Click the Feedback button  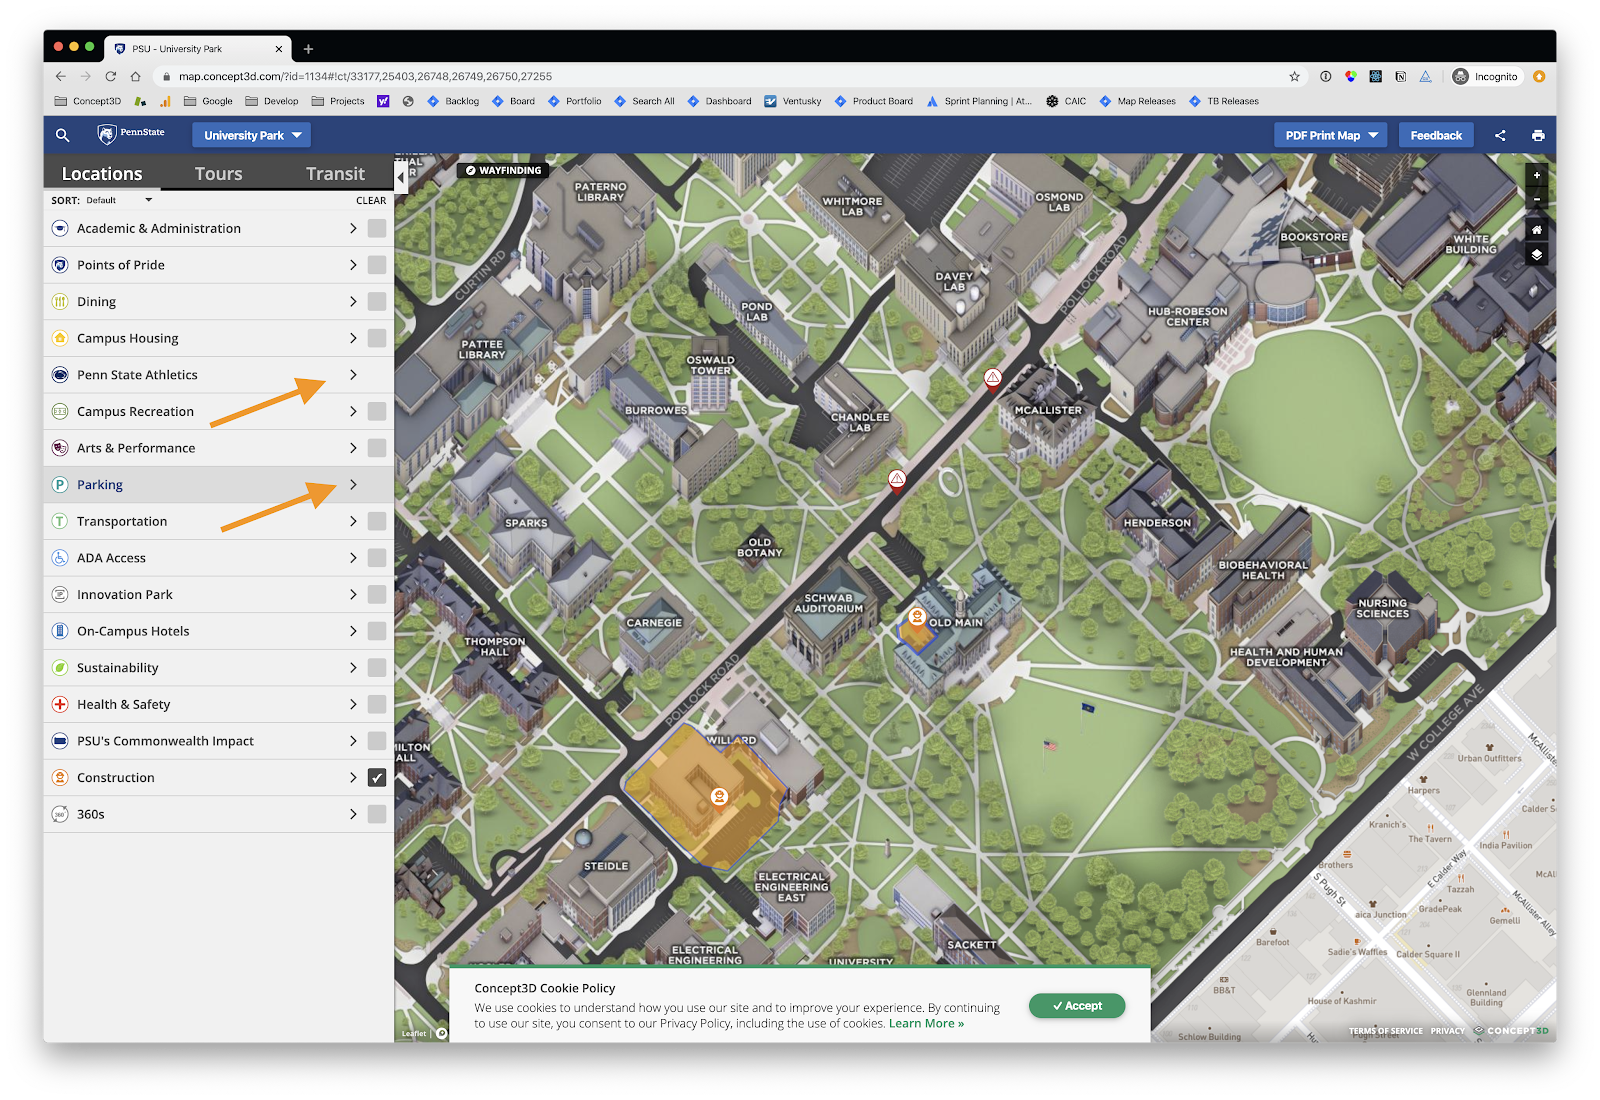pos(1436,135)
